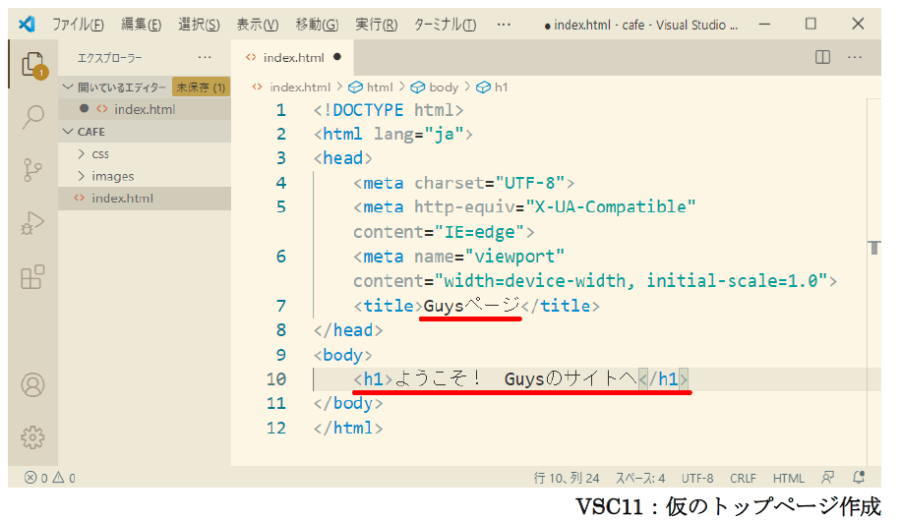
Task: Open the ファイル(F) menu
Action: coord(78,25)
